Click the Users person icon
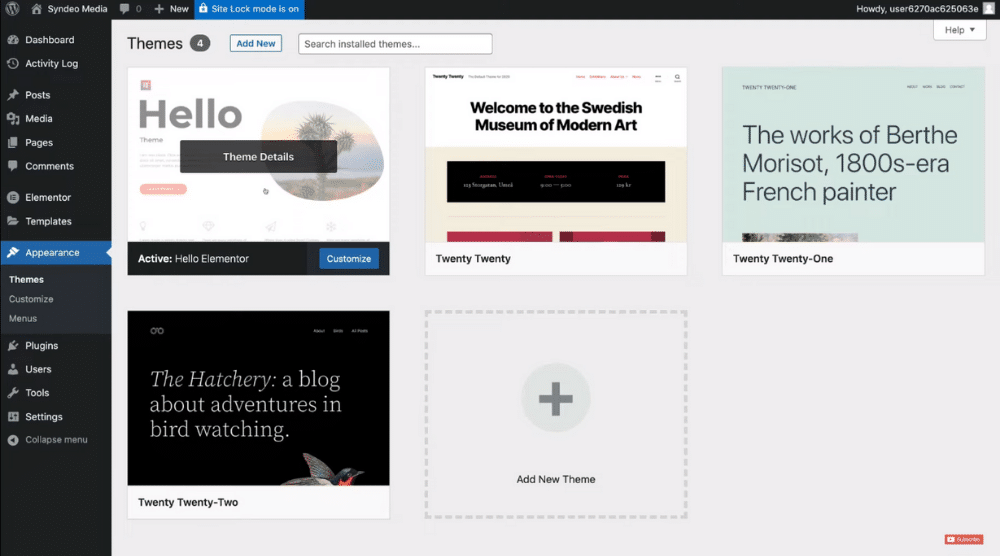 [x=13, y=369]
